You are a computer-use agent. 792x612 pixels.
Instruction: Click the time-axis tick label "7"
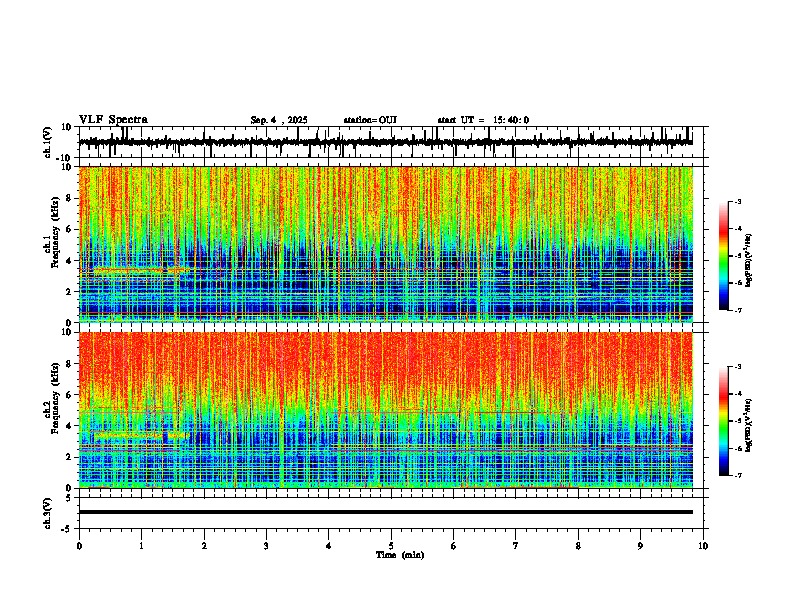coord(516,546)
